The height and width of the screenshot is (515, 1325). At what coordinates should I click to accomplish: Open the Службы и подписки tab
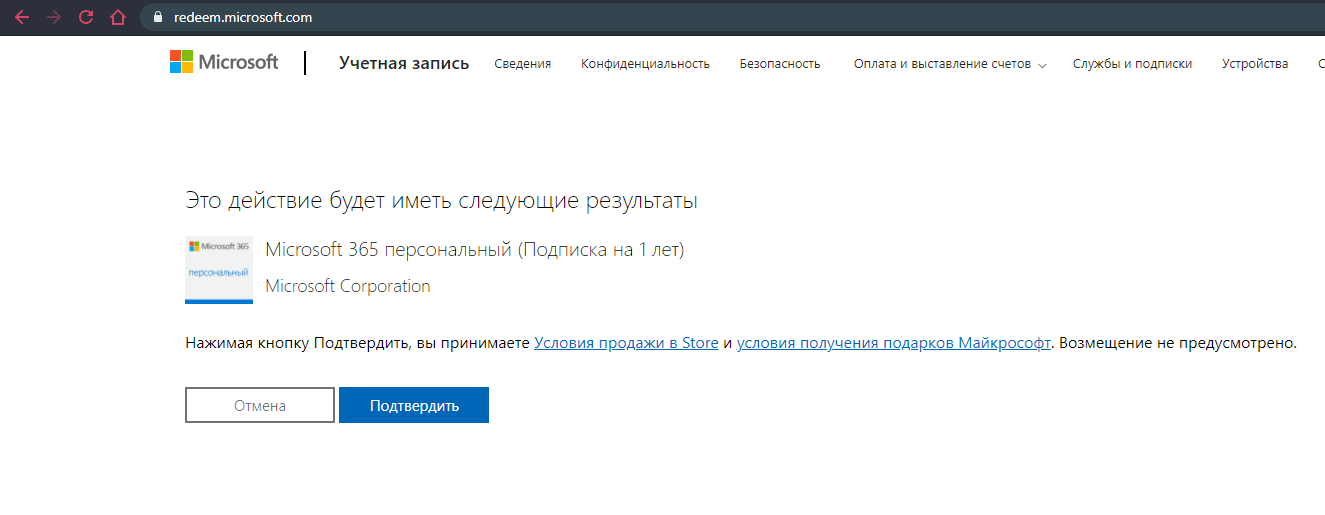1132,63
